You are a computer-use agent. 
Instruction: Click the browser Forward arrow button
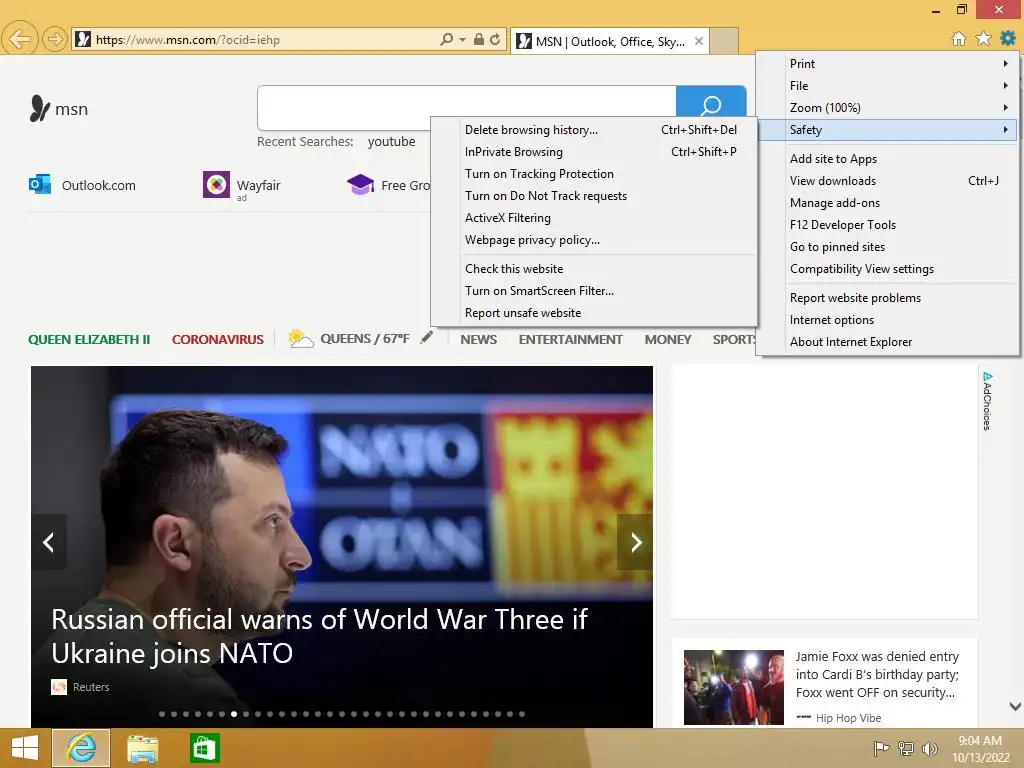[55, 39]
